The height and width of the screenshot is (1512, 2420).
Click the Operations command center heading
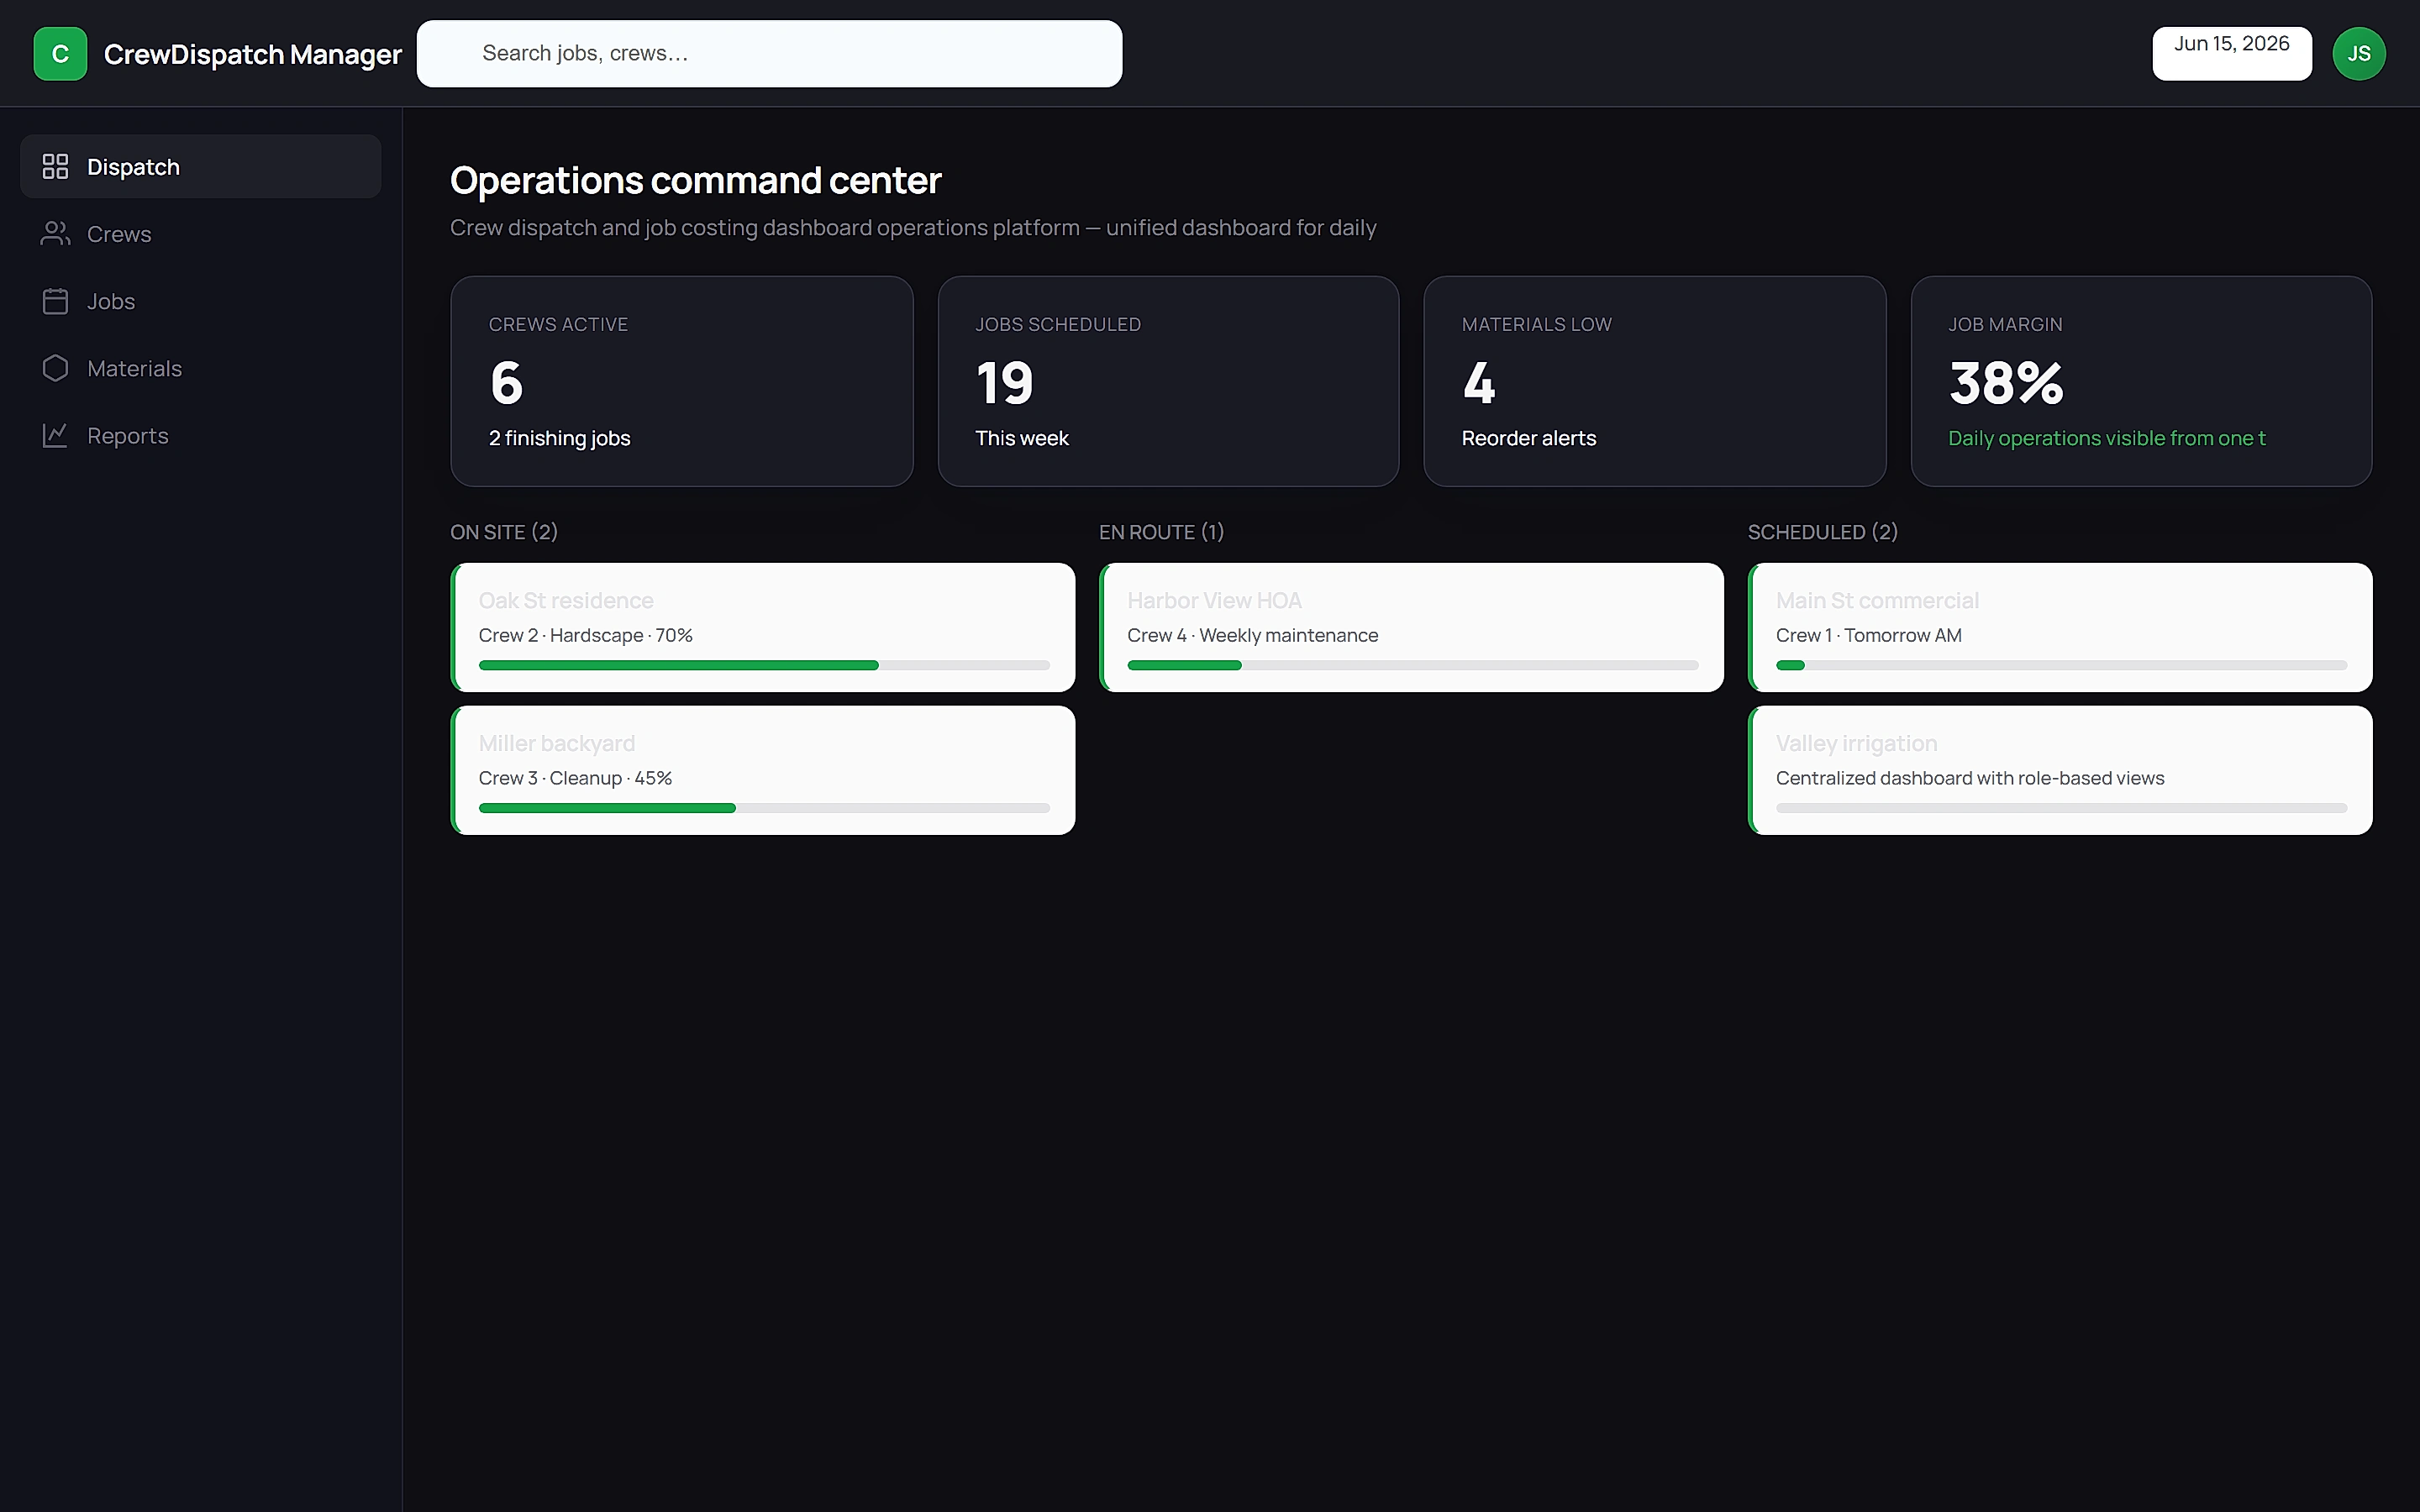pyautogui.click(x=696, y=181)
